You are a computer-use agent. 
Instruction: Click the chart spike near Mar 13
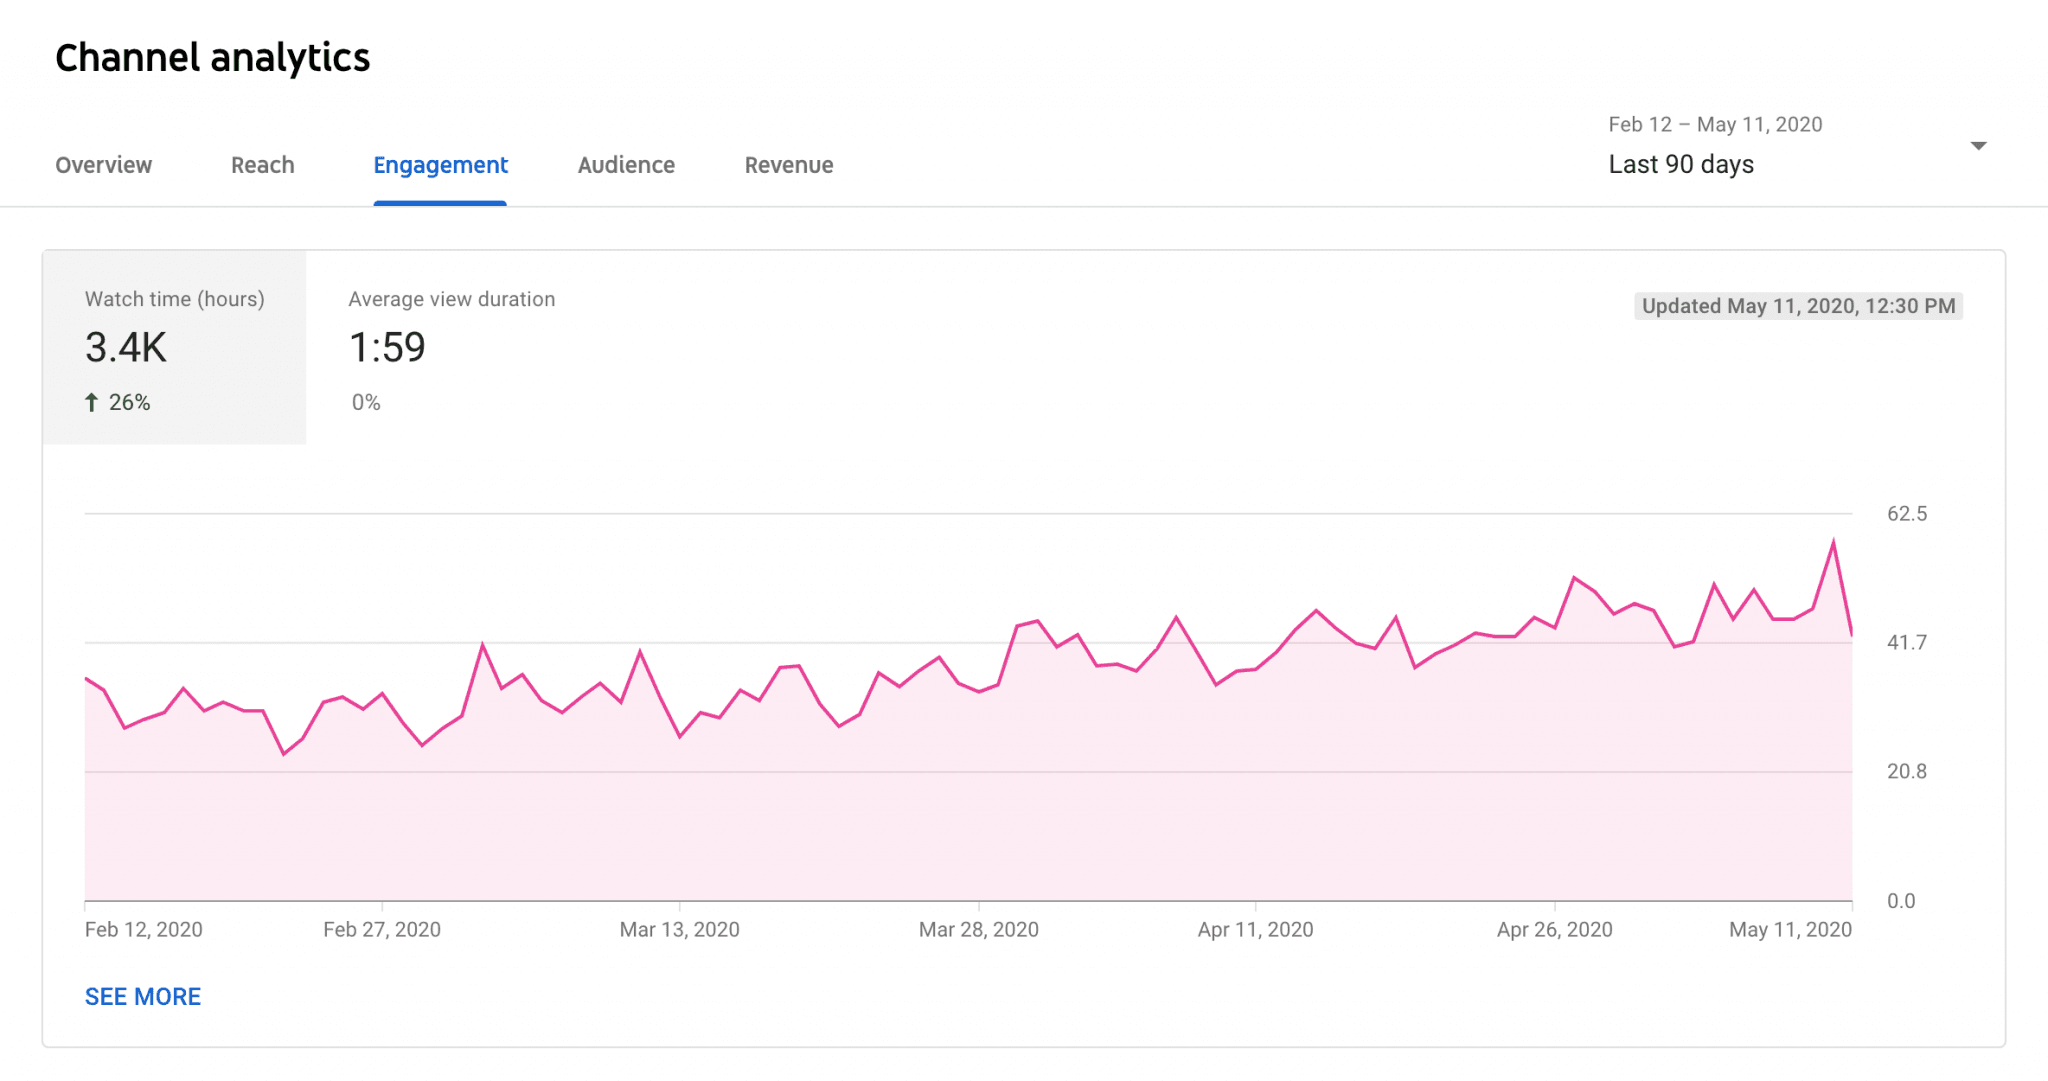[x=640, y=648]
